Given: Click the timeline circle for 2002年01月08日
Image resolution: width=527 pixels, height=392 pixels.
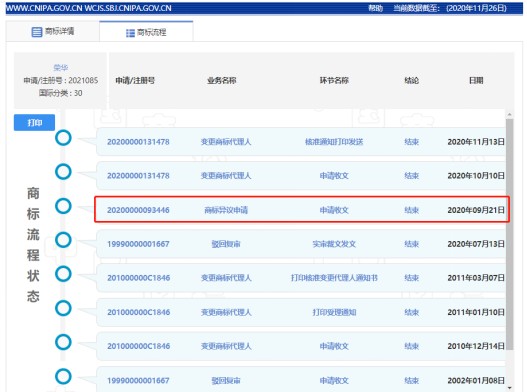Looking at the screenshot, I should pos(63,377).
